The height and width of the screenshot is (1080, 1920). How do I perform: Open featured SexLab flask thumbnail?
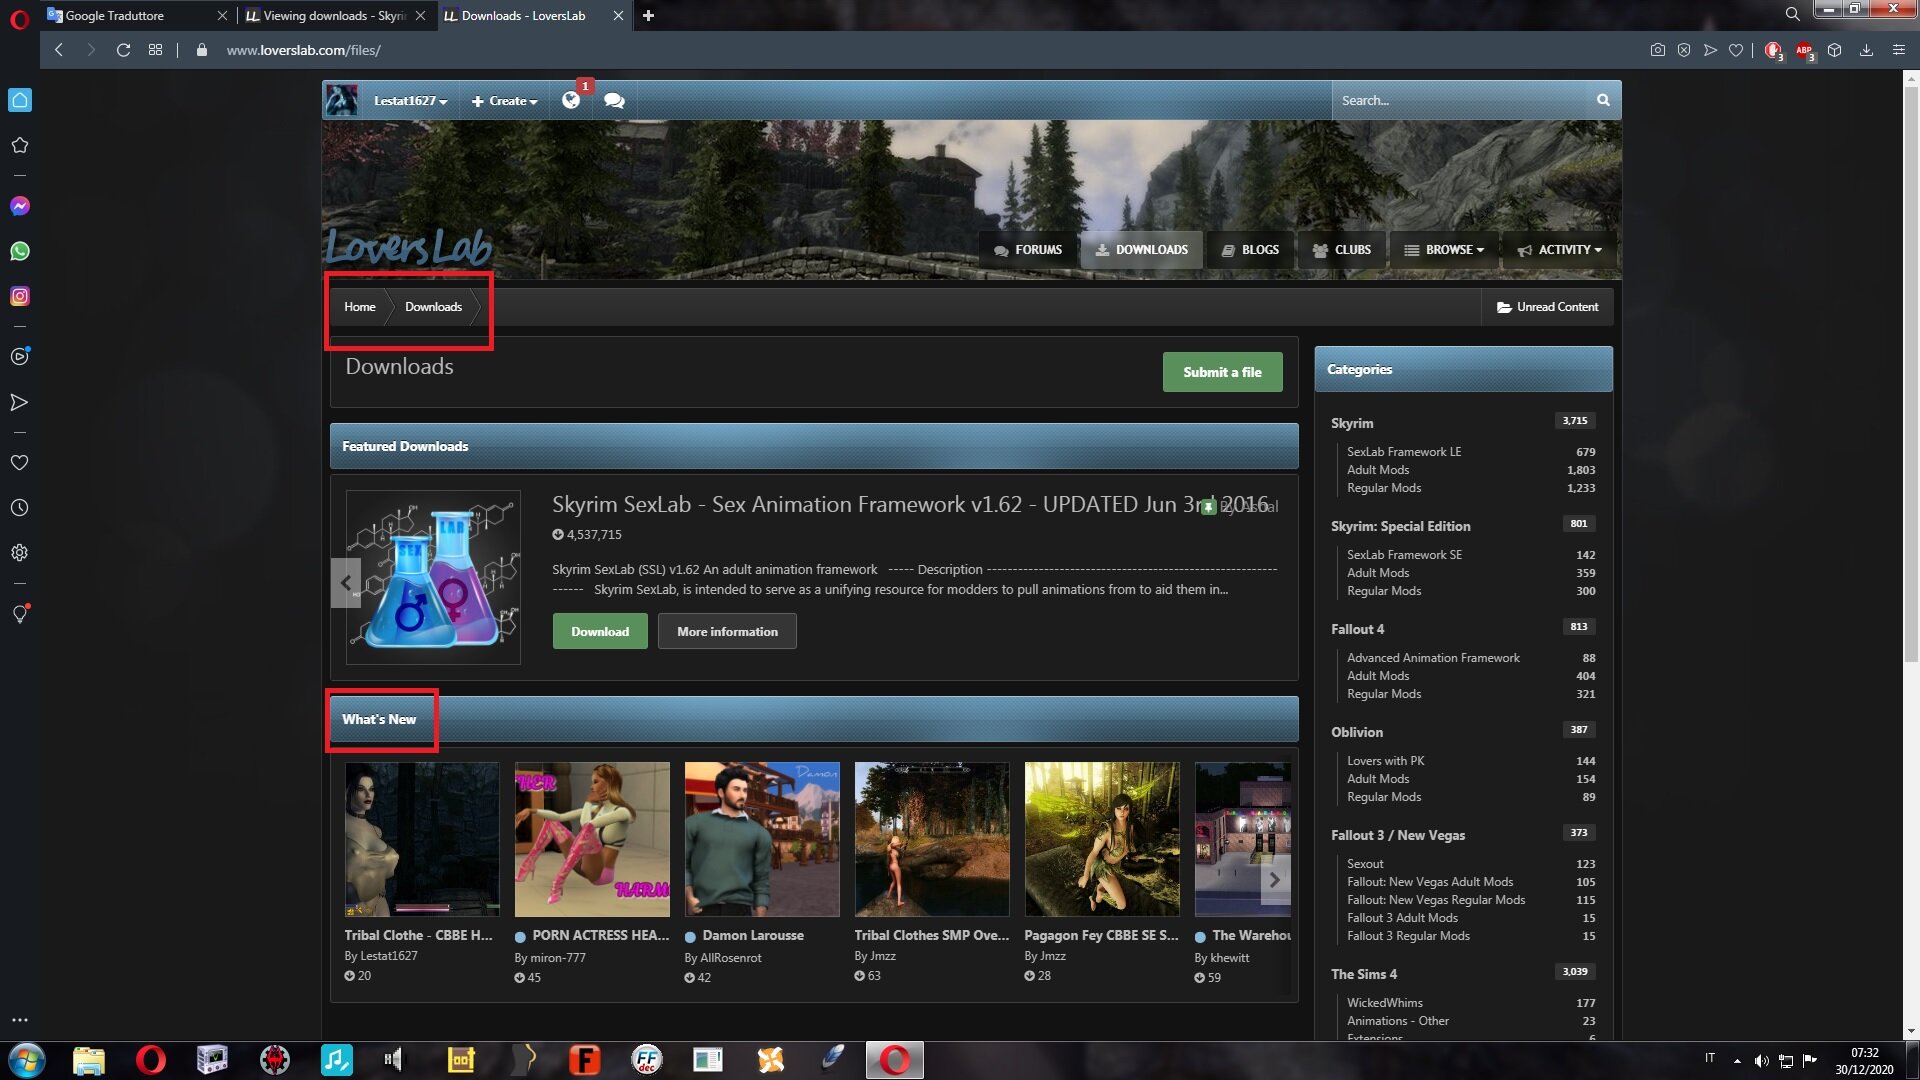[x=433, y=577]
